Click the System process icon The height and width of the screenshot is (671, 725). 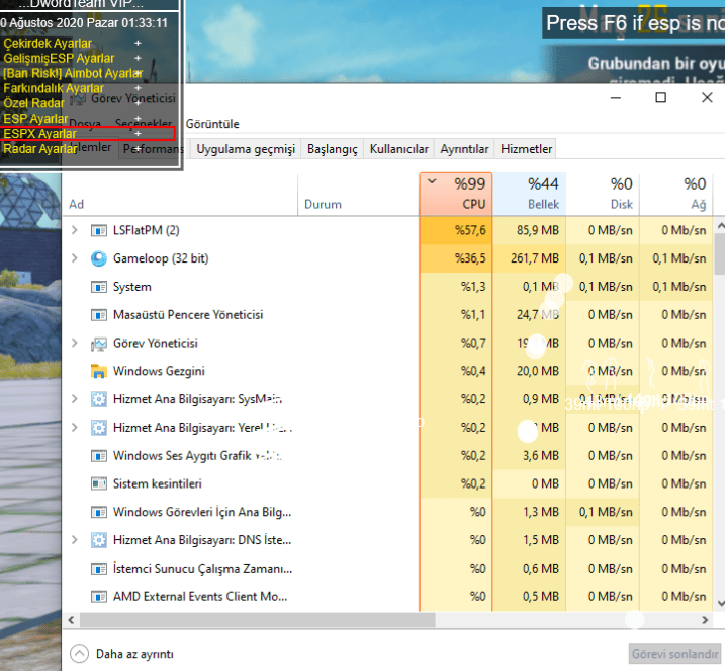(98, 287)
